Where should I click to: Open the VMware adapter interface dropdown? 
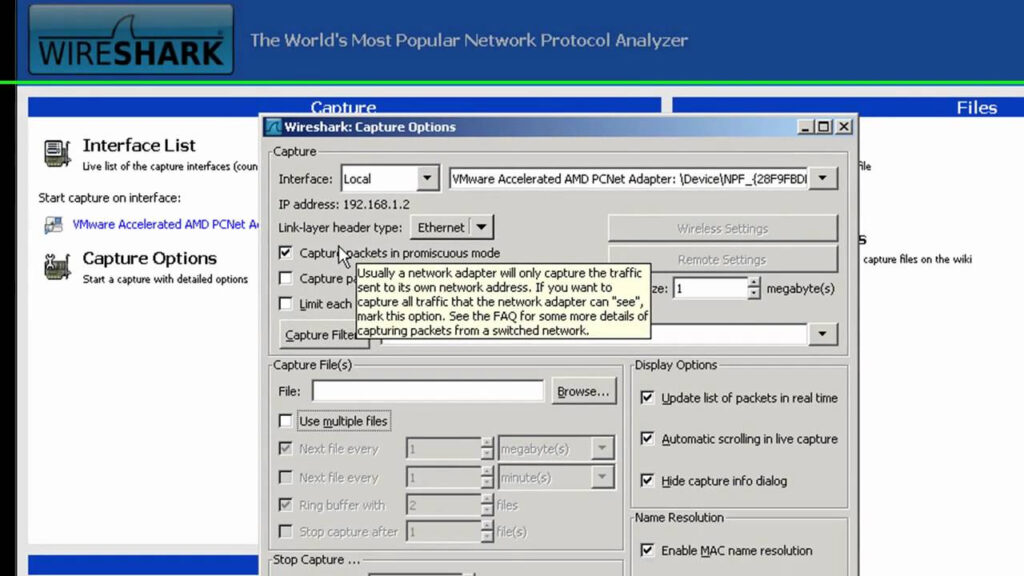(823, 178)
